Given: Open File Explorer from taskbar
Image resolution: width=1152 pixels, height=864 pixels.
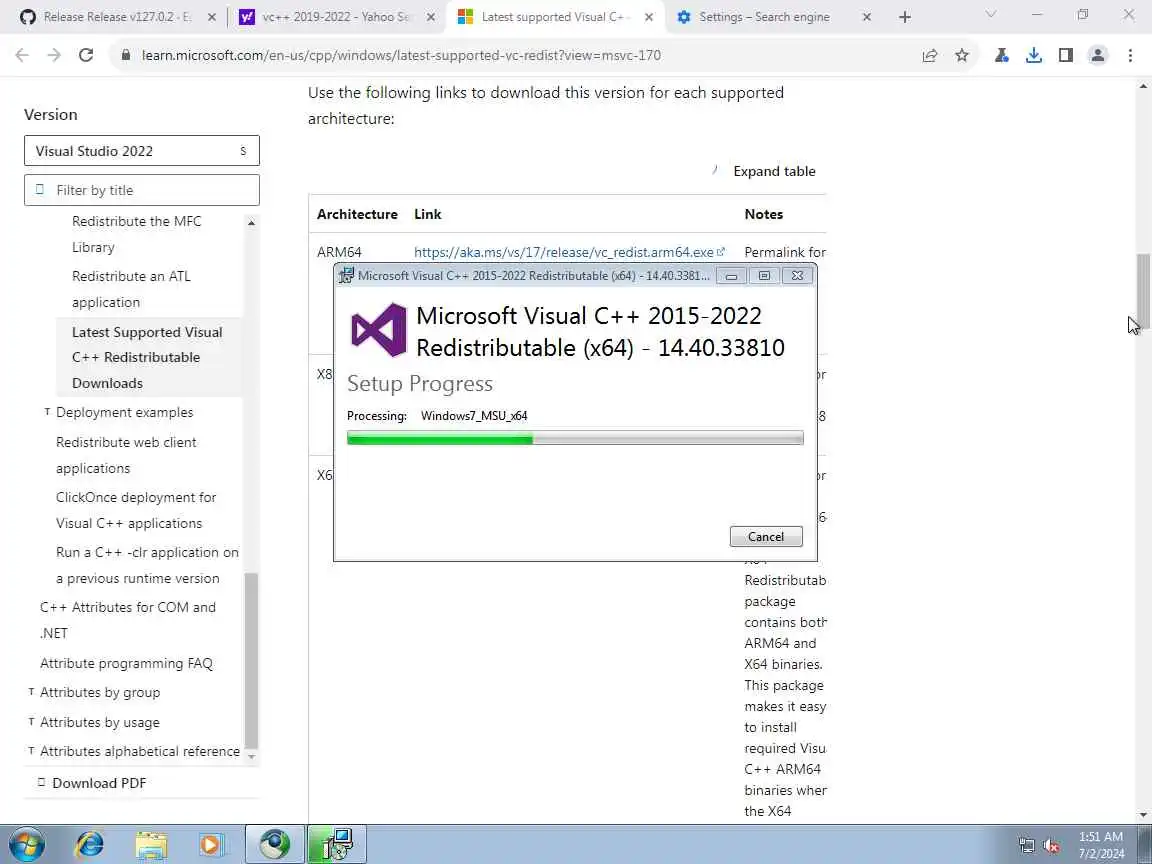Looking at the screenshot, I should point(151,845).
